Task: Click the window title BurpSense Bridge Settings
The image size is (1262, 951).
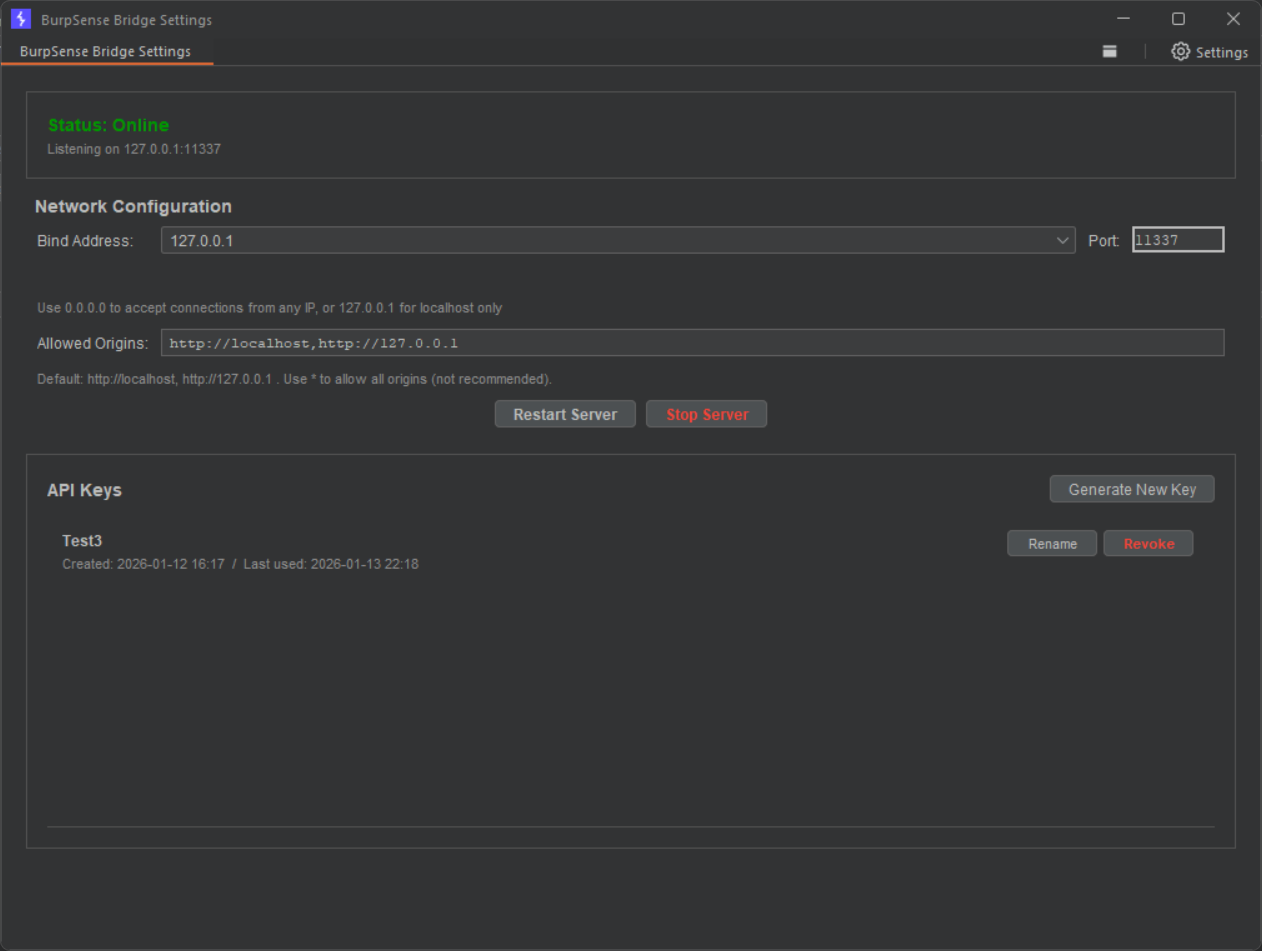Action: click(x=126, y=20)
